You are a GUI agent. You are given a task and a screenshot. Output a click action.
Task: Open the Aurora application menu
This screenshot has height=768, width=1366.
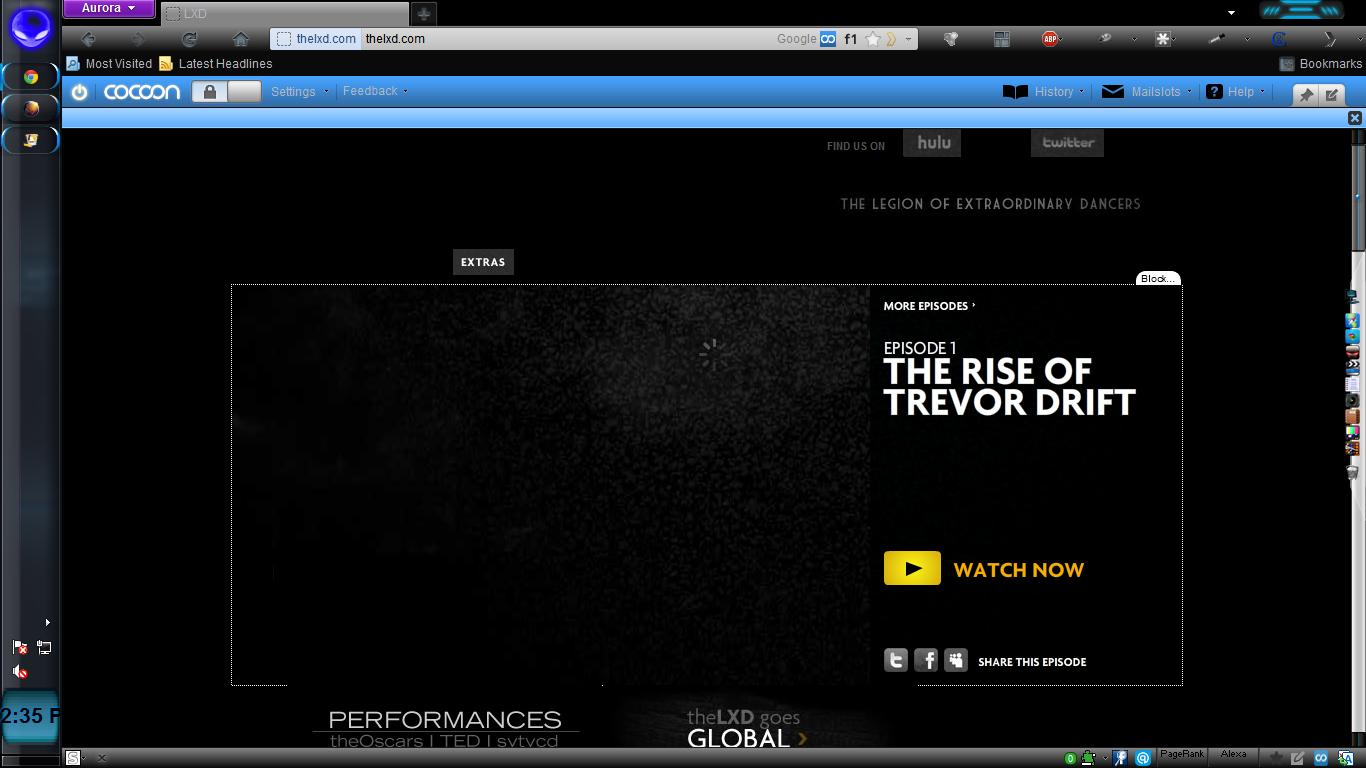109,8
